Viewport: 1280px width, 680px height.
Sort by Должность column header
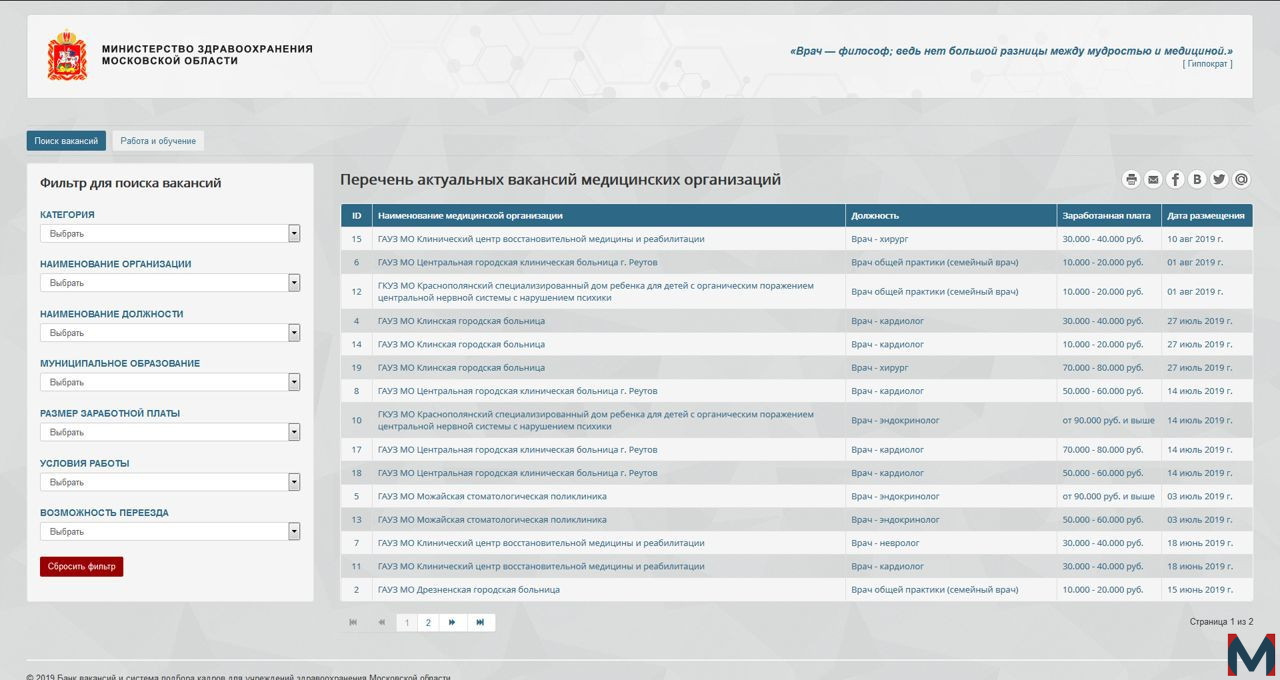pos(950,215)
